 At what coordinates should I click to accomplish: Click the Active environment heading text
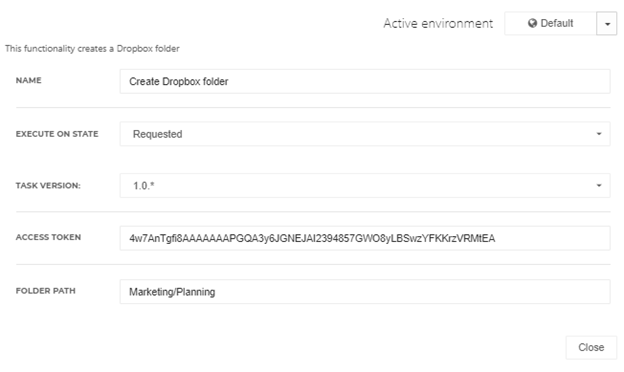click(x=438, y=23)
